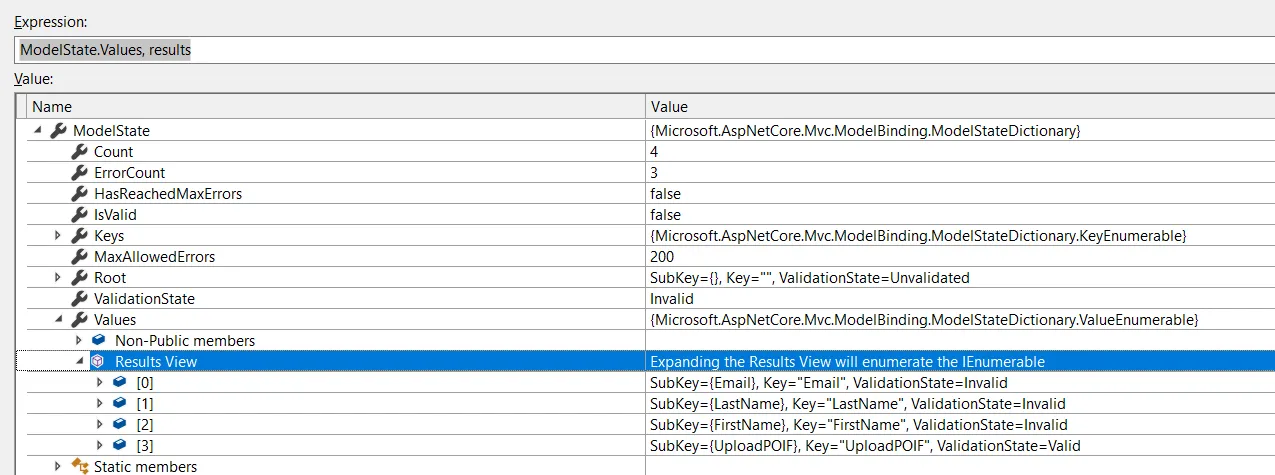Screen dimensions: 1275x475
Task: Click the Name column header
Action: coord(53,107)
